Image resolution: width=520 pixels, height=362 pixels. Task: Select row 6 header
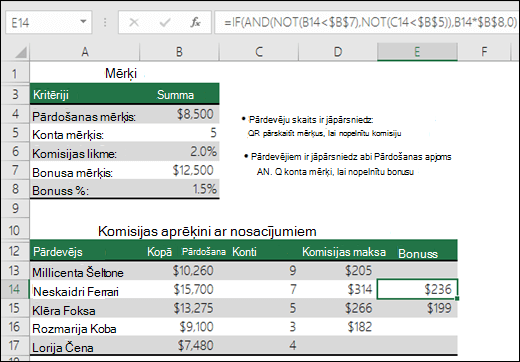pos(15,151)
